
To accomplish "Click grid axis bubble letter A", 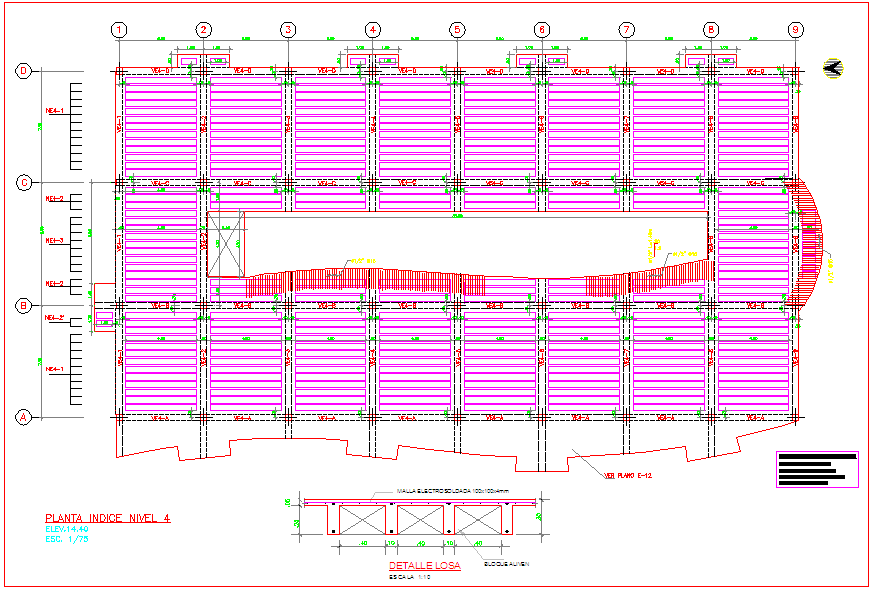I will [x=22, y=417].
